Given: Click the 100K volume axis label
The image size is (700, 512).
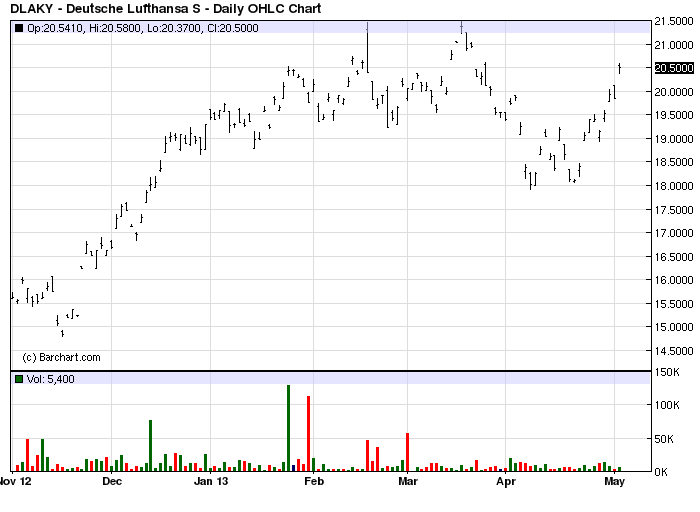Looking at the screenshot, I should point(667,405).
